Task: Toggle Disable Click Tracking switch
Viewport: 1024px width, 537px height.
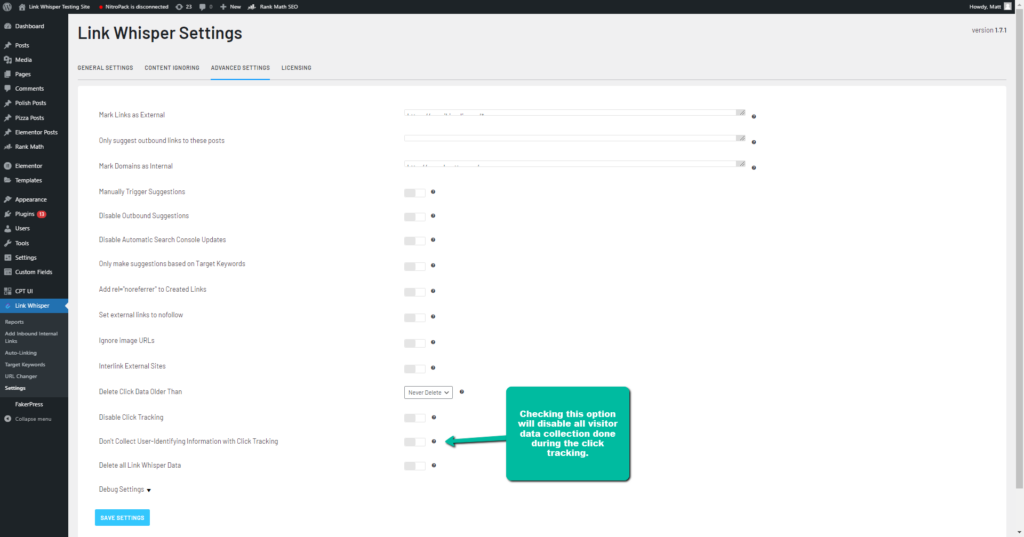Action: pos(414,417)
